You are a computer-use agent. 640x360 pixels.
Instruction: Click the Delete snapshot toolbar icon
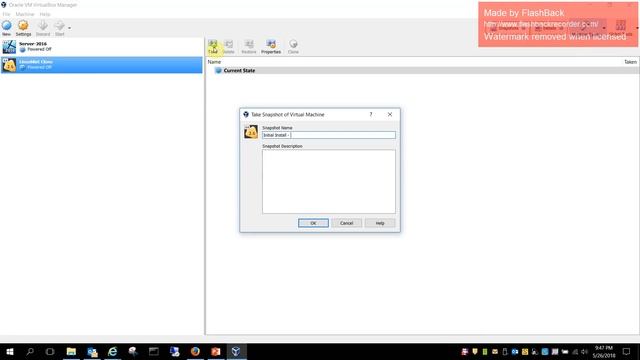click(229, 47)
